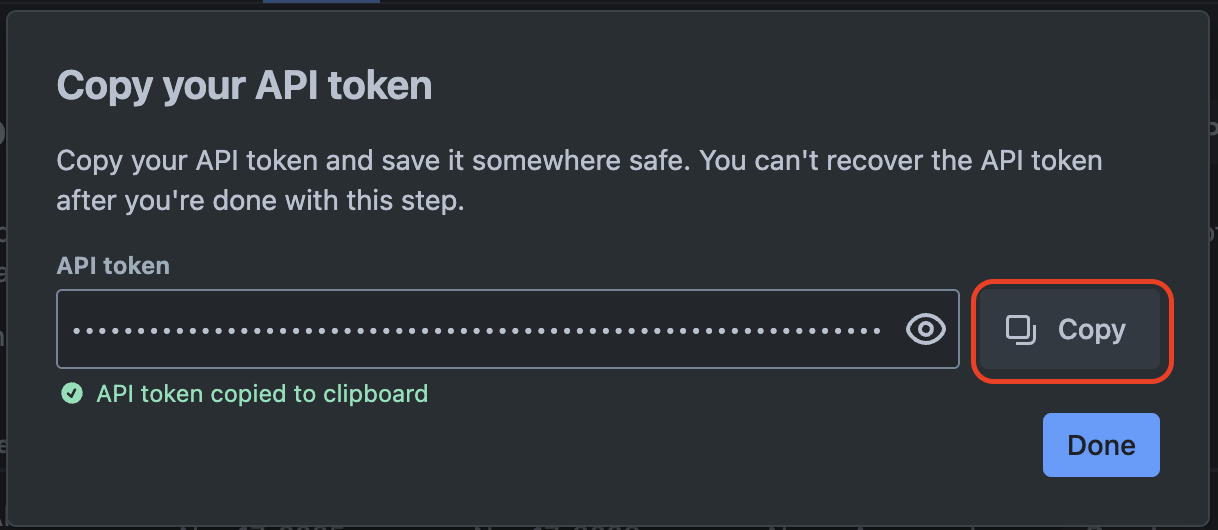Click 'API token copied to clipboard' message

point(262,393)
